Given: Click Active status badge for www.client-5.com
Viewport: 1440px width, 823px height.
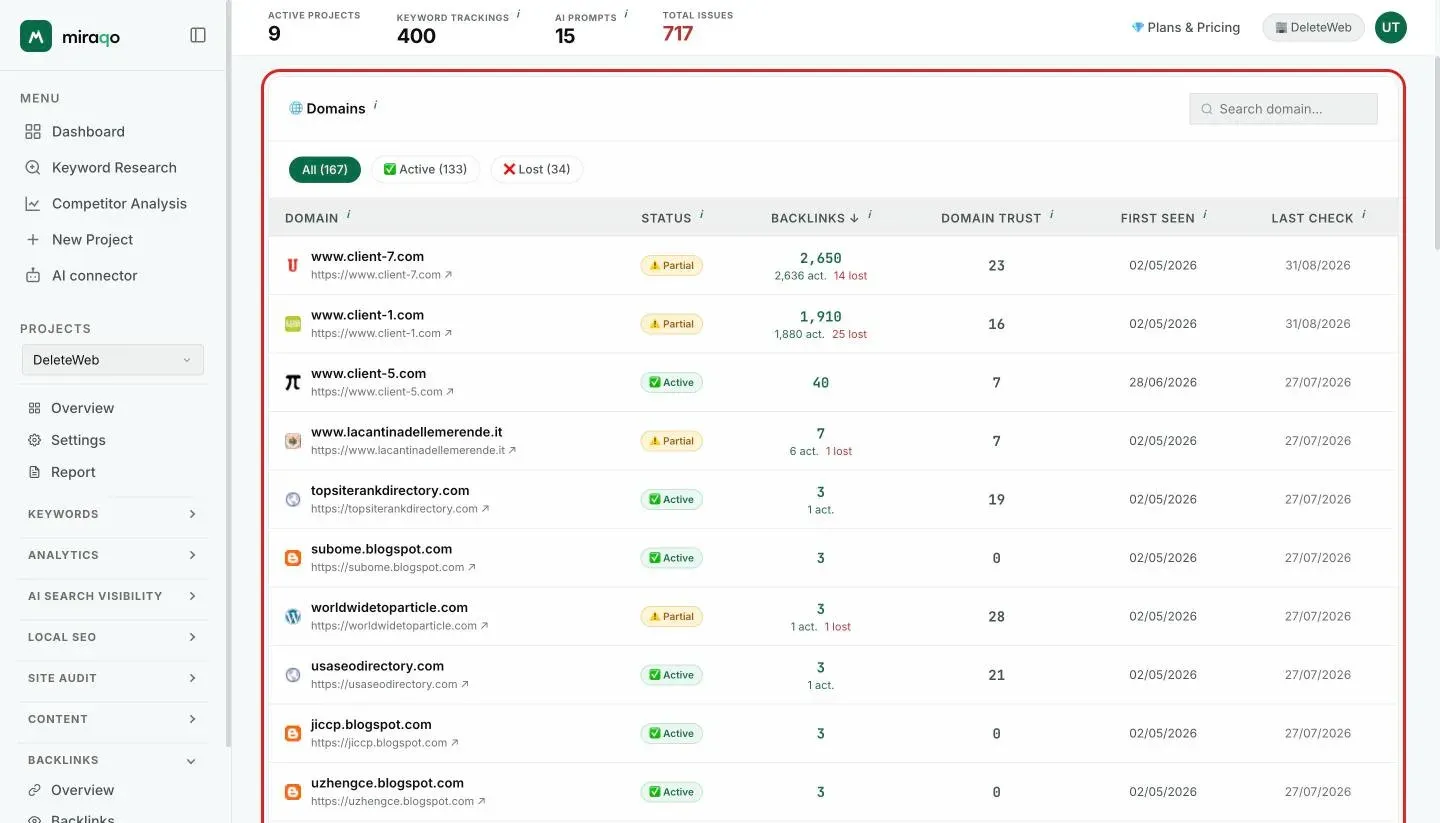Looking at the screenshot, I should pos(672,383).
